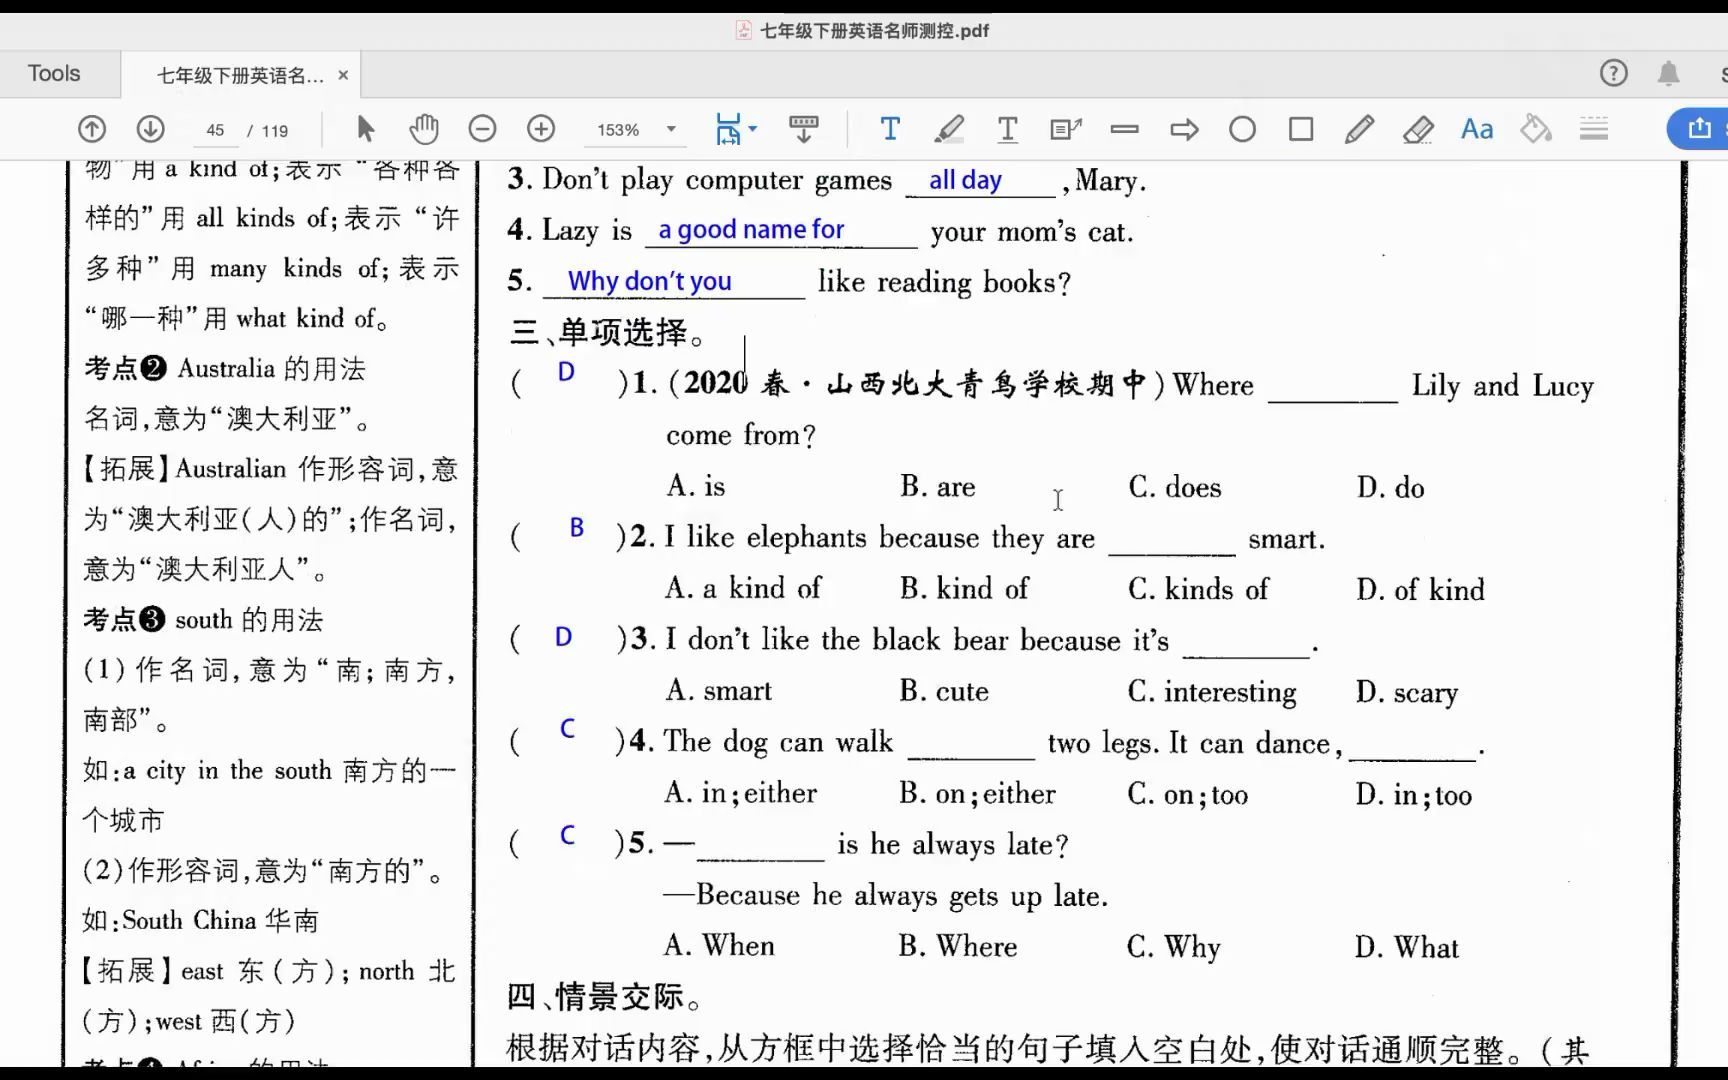Open the line thickness options
The height and width of the screenshot is (1080, 1728).
click(x=1594, y=129)
